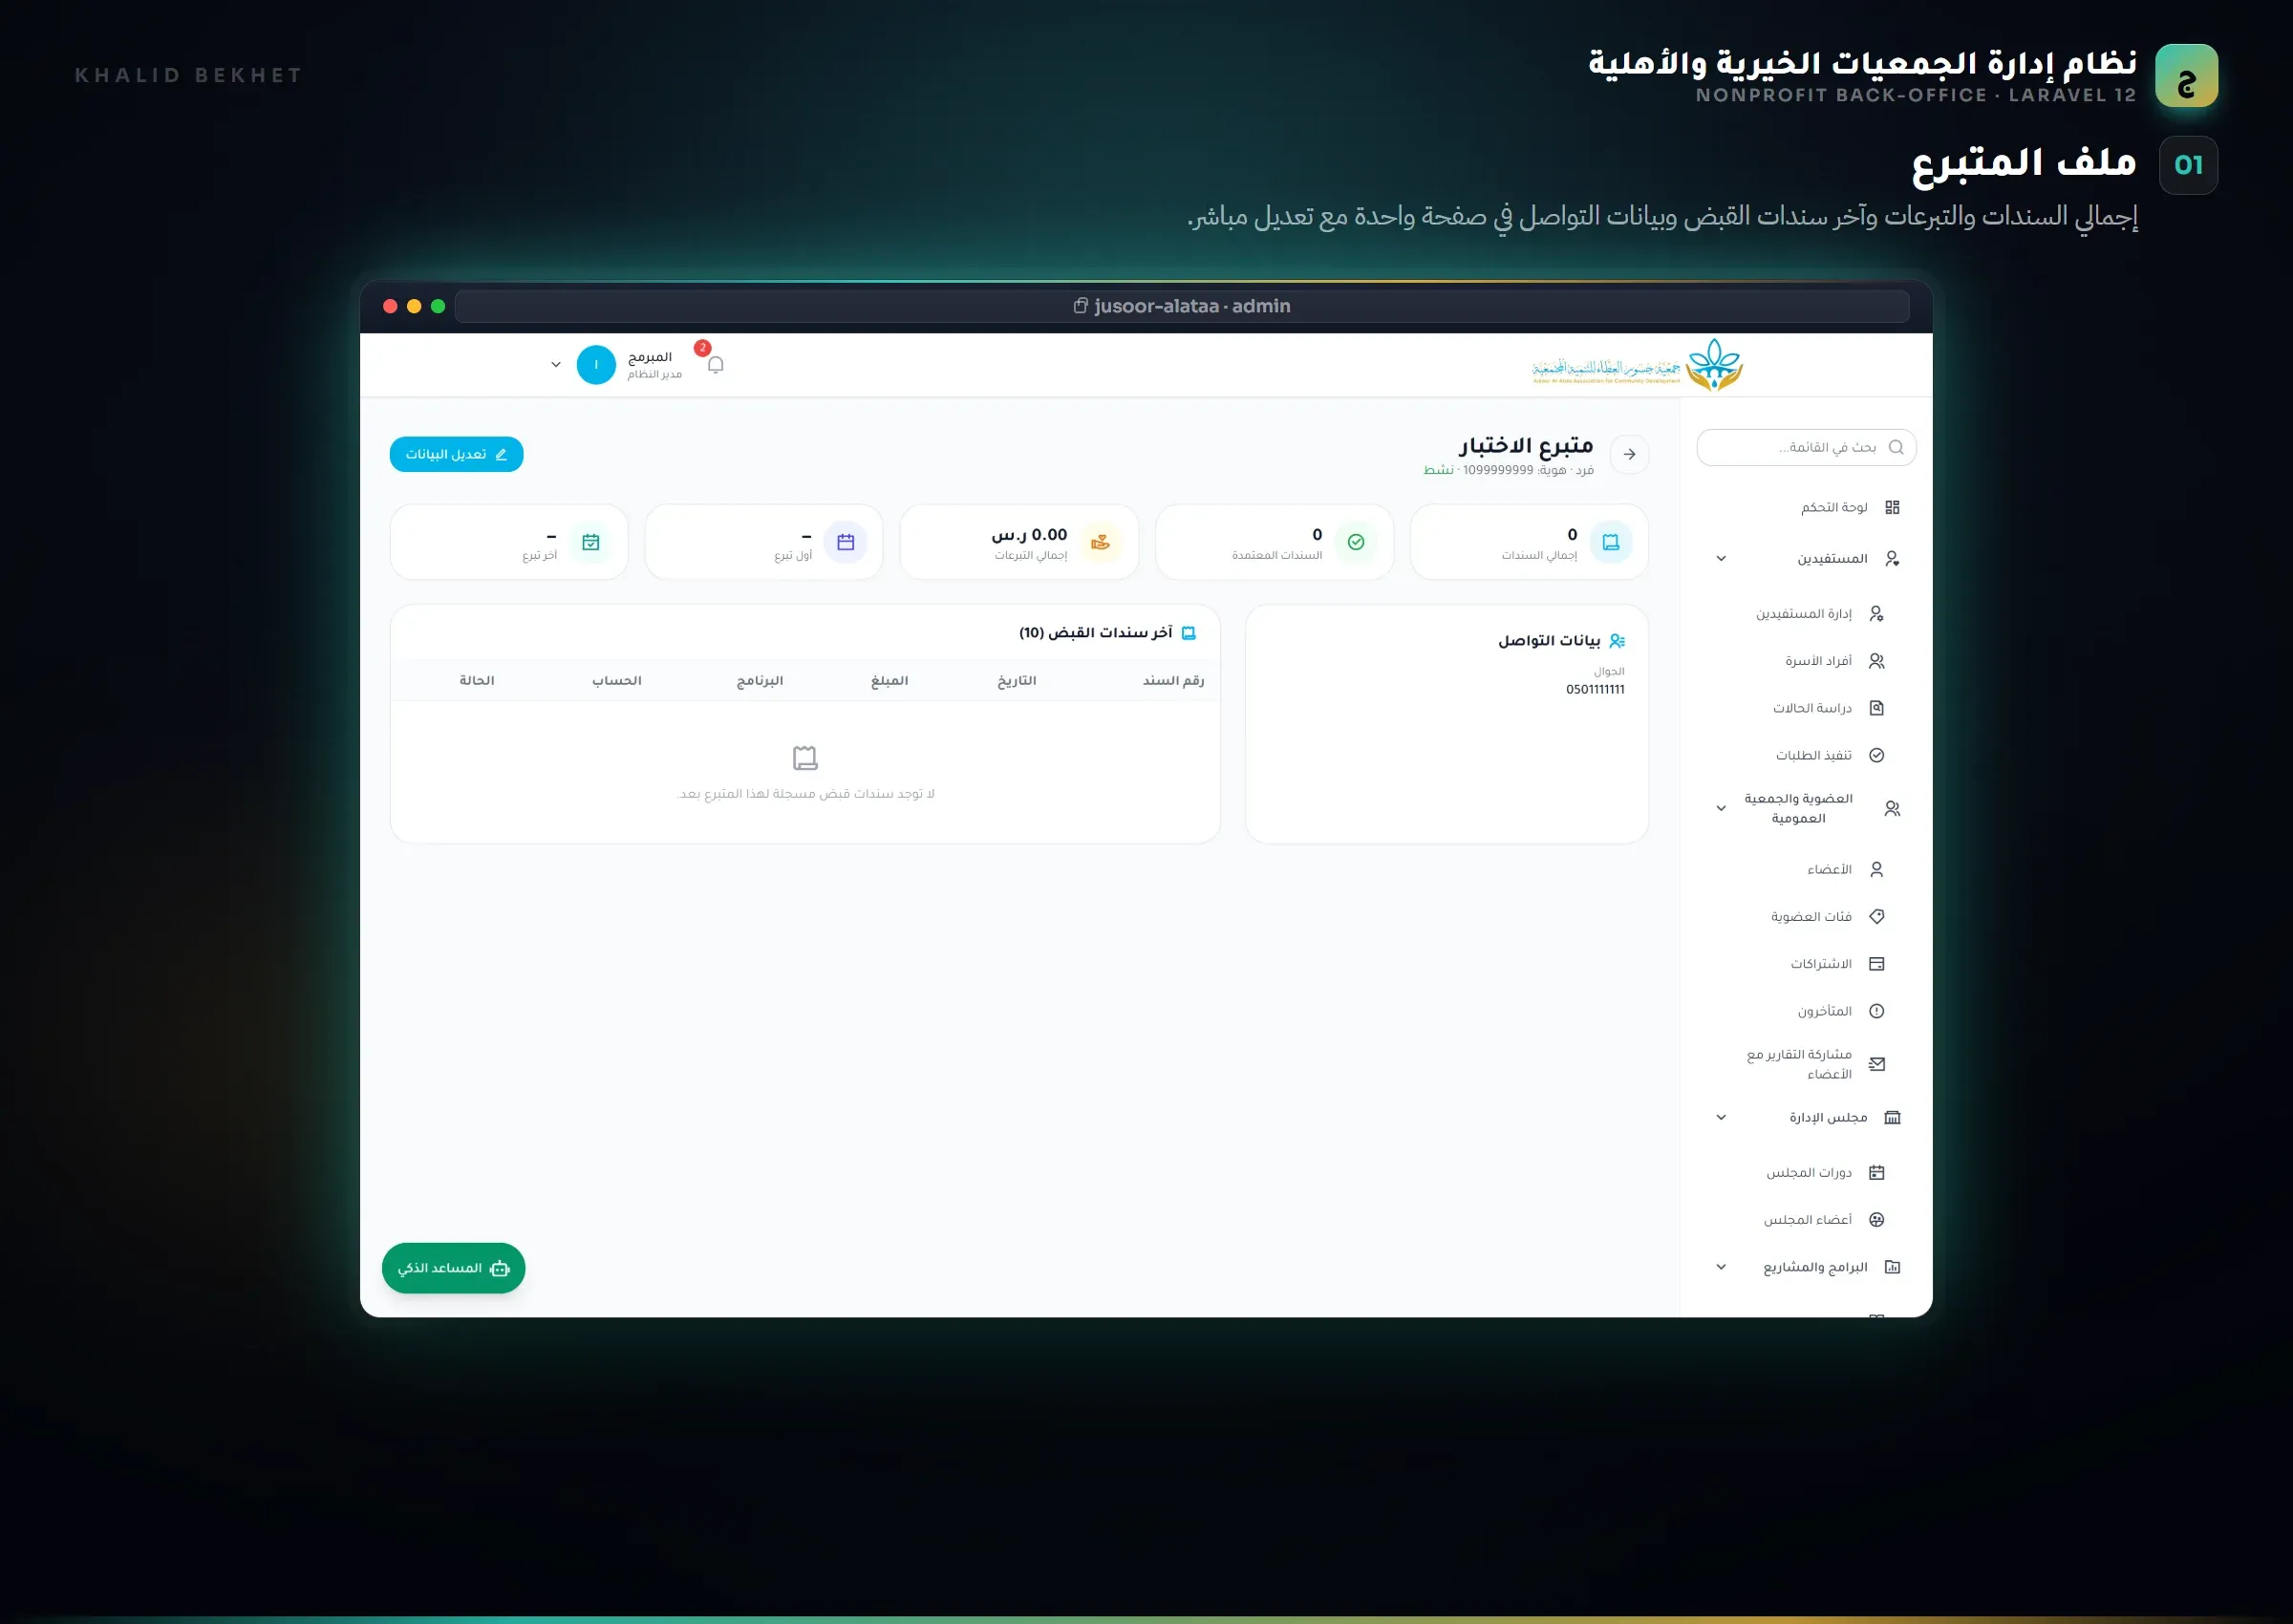Click the المبلغ column header
The height and width of the screenshot is (1624, 2293).
tap(889, 681)
